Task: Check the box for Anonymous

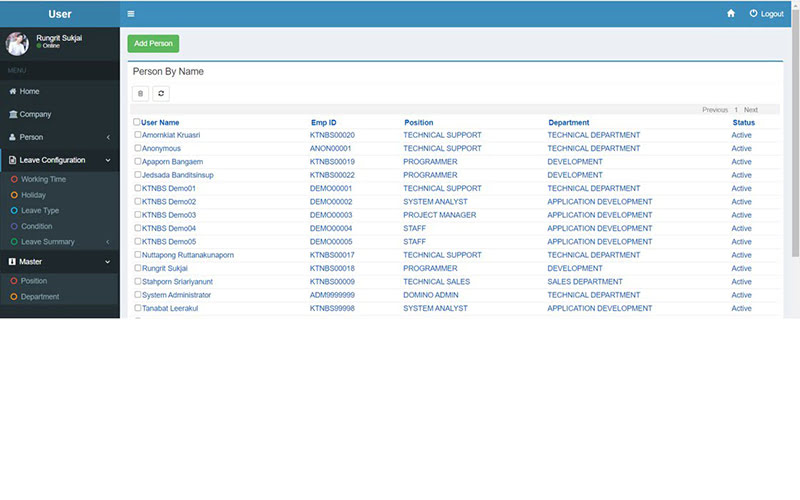Action: point(138,148)
